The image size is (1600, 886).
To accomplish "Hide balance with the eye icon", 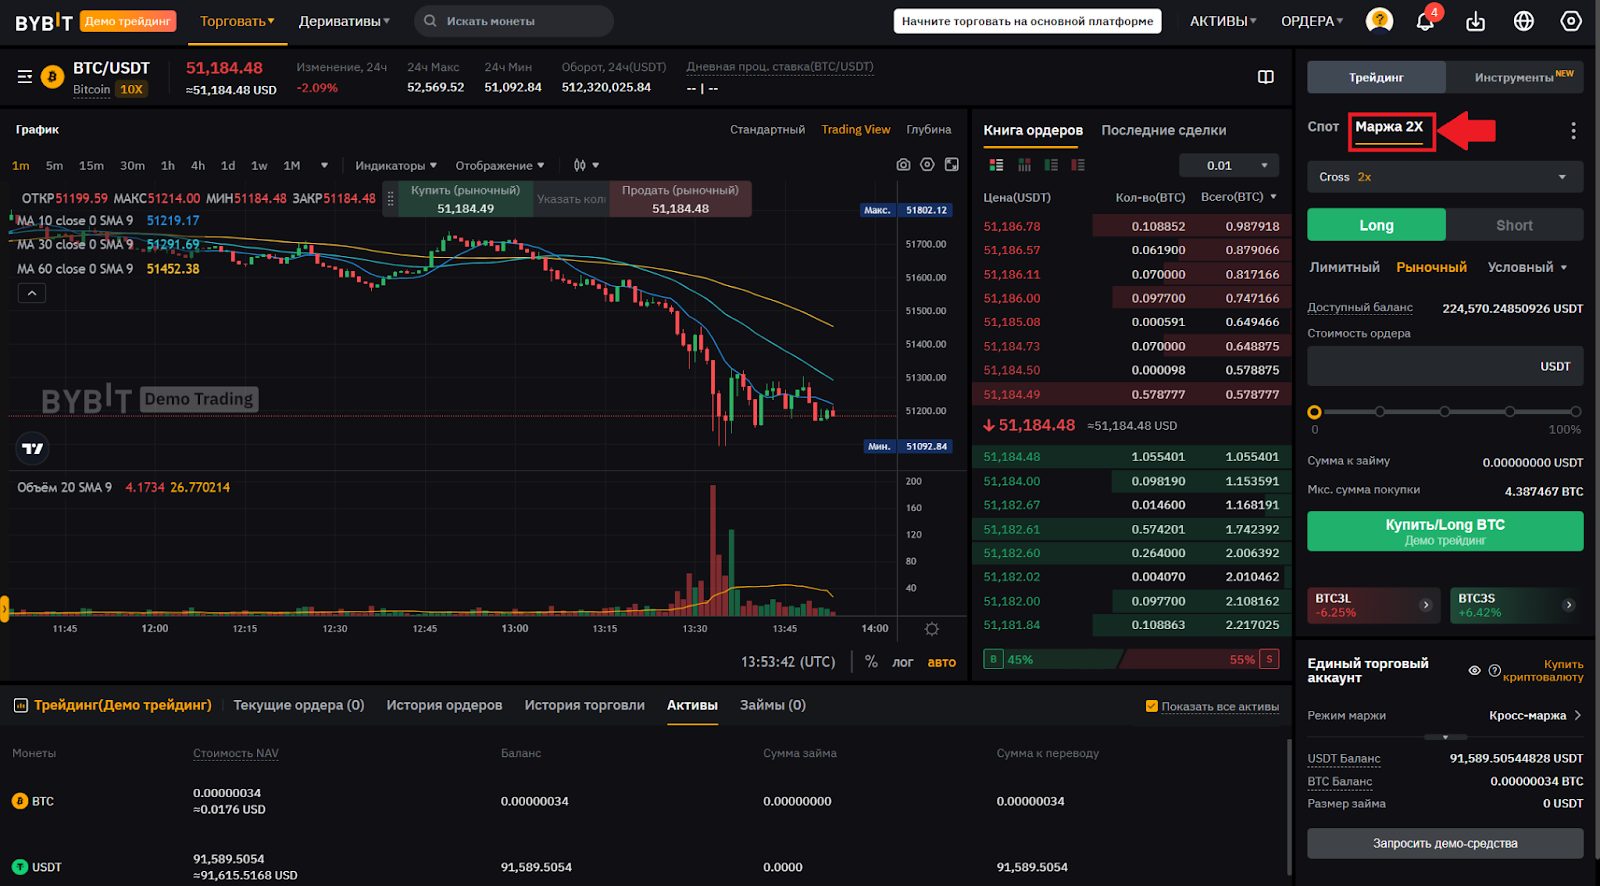I will 1474,671.
